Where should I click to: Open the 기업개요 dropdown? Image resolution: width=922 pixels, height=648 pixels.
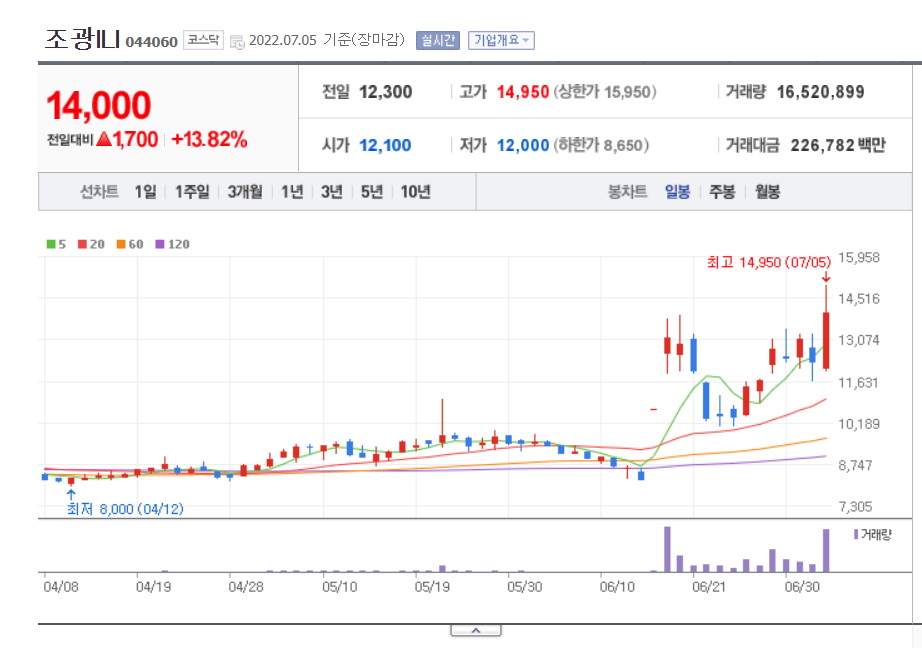point(501,40)
